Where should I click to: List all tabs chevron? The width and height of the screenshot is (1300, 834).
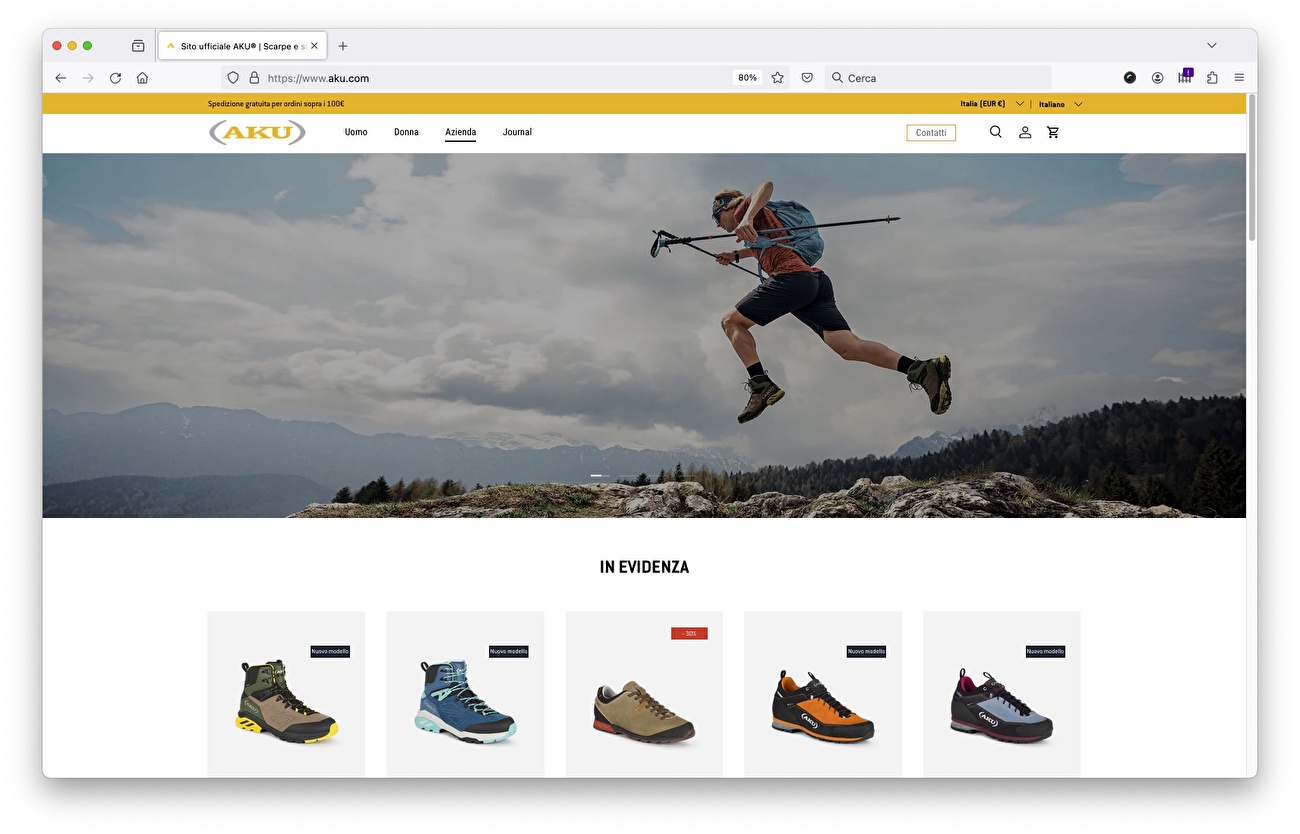(x=1212, y=46)
